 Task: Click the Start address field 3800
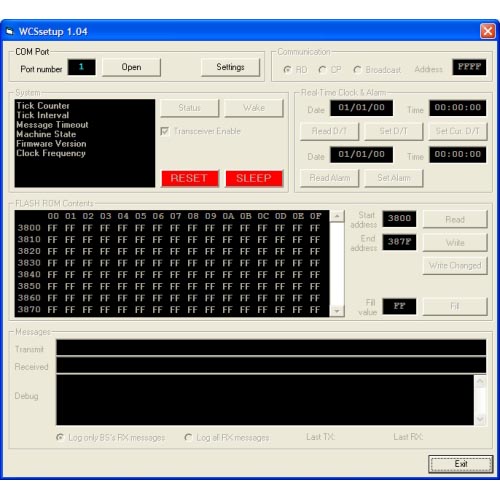pos(399,219)
